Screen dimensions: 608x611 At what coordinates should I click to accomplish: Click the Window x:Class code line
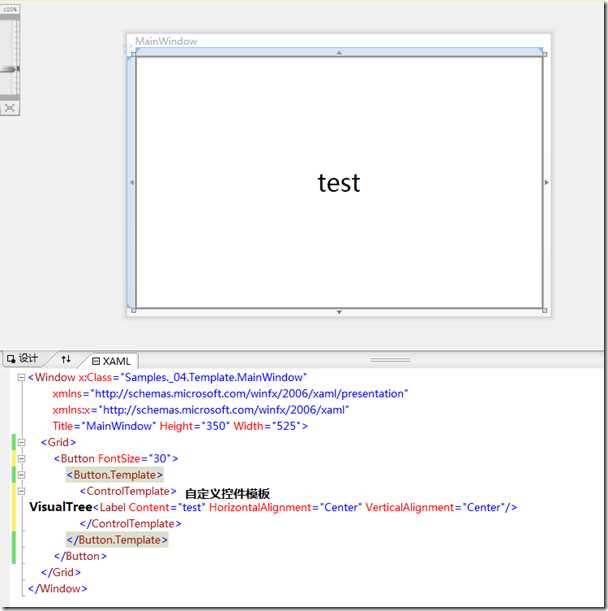pyautogui.click(x=167, y=377)
